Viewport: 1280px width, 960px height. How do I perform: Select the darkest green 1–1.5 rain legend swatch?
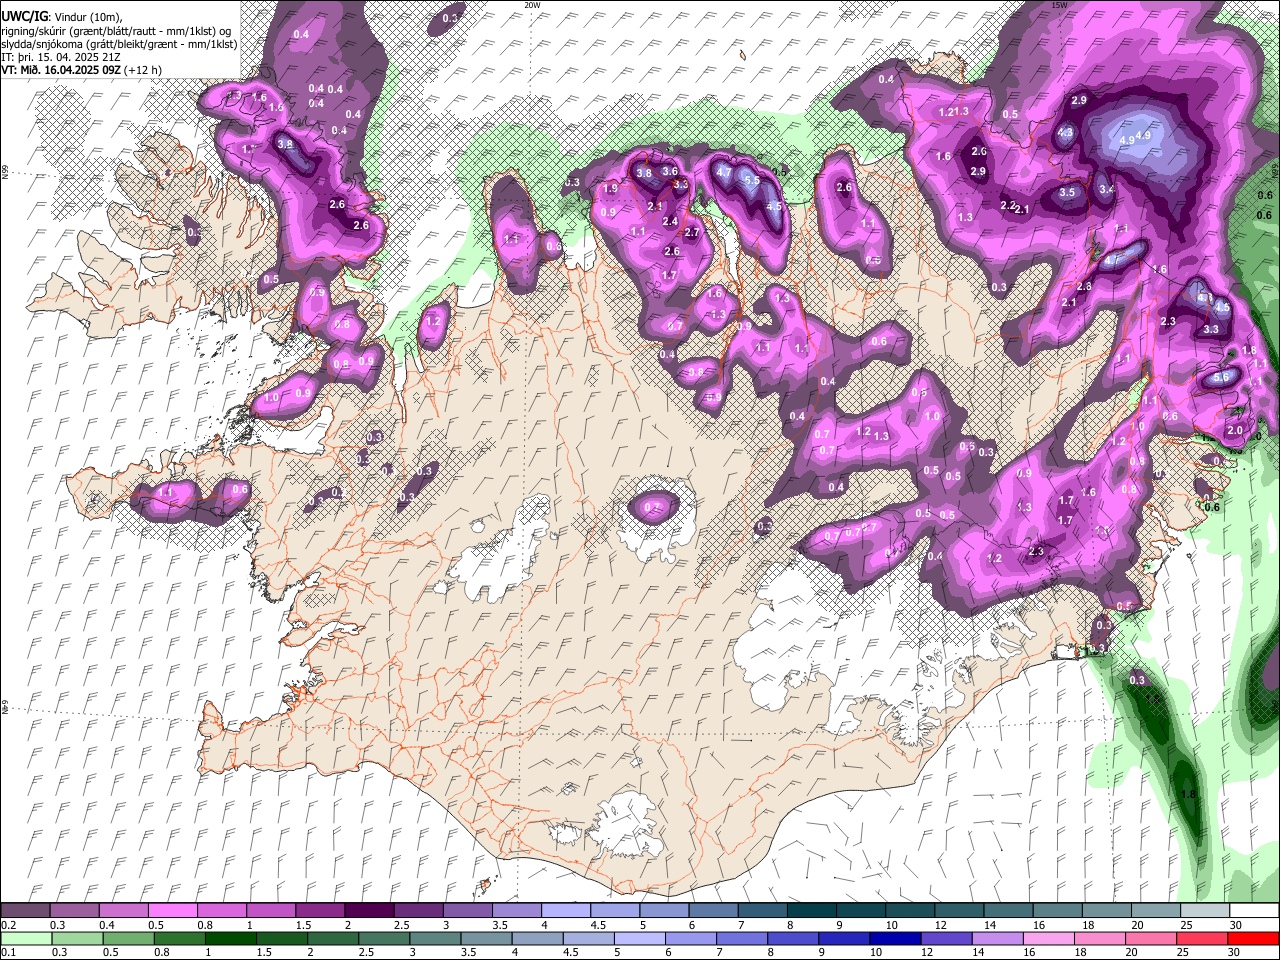coord(230,938)
